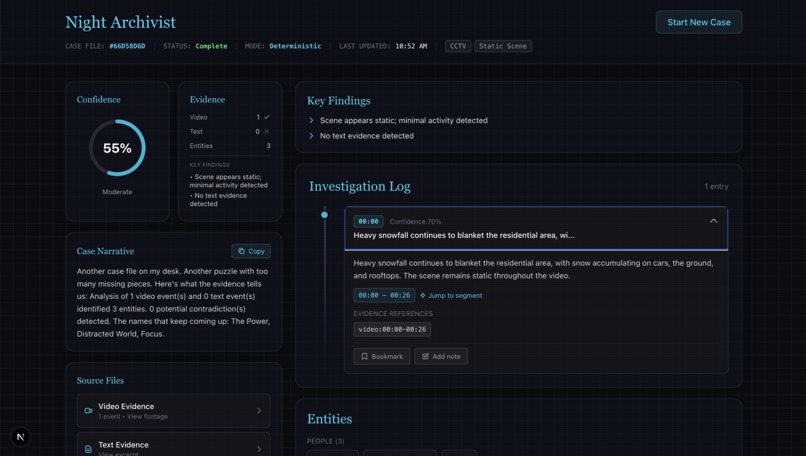
Task: Click the Key Findings heading
Action: 339,101
